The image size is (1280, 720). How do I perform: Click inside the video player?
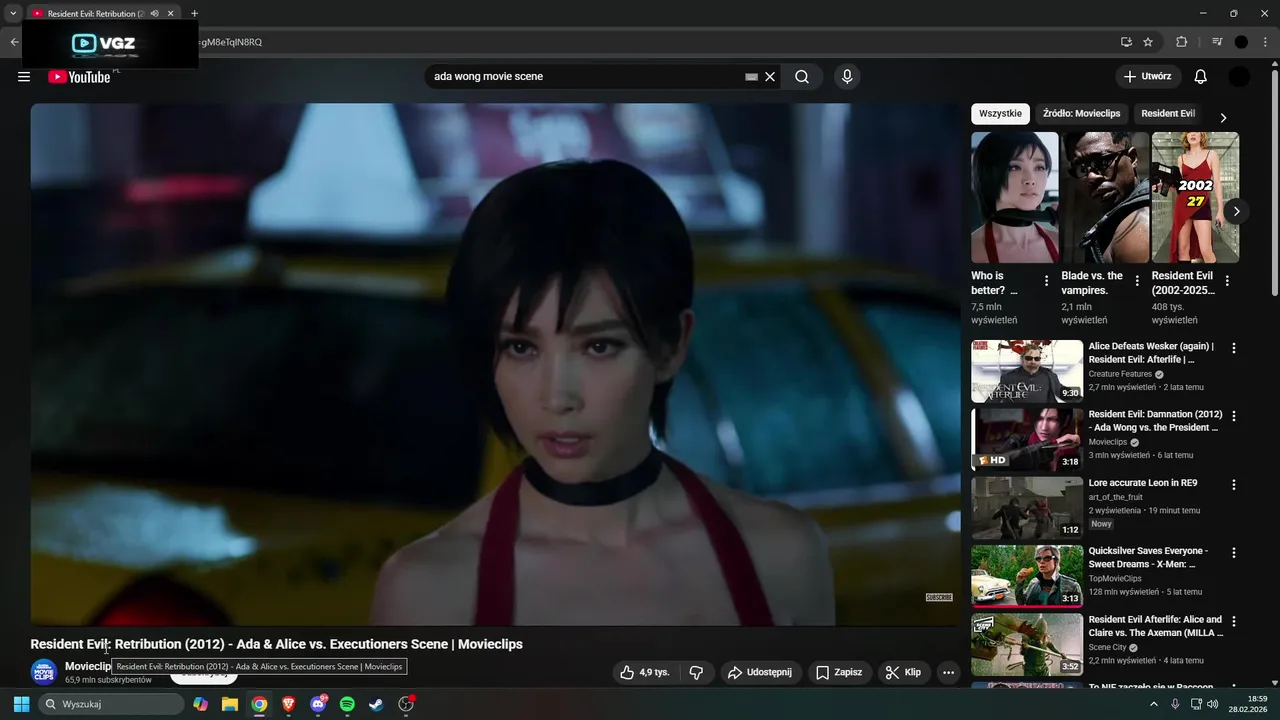tap(495, 364)
